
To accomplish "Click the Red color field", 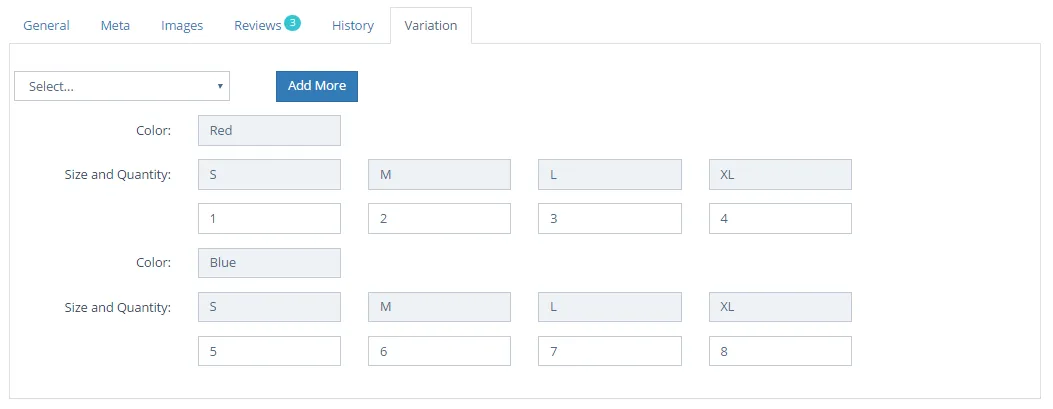I will coord(269,130).
